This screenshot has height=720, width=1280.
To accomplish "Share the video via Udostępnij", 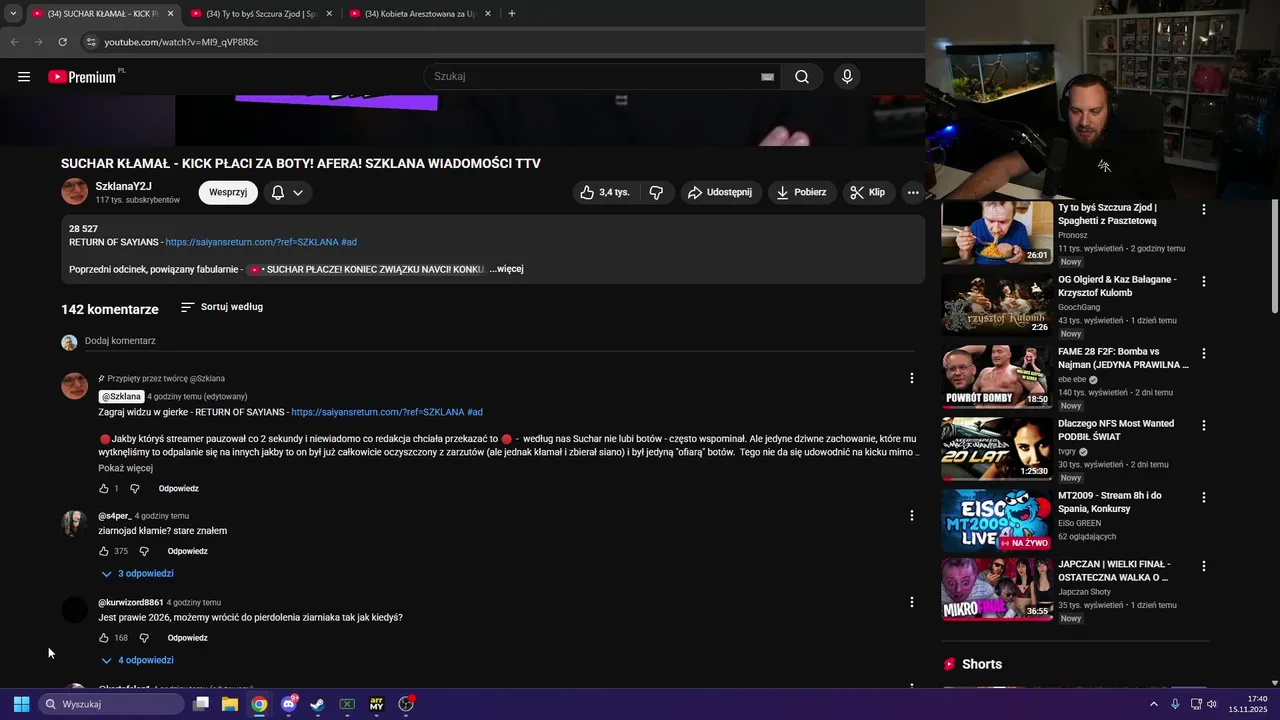I will point(722,192).
